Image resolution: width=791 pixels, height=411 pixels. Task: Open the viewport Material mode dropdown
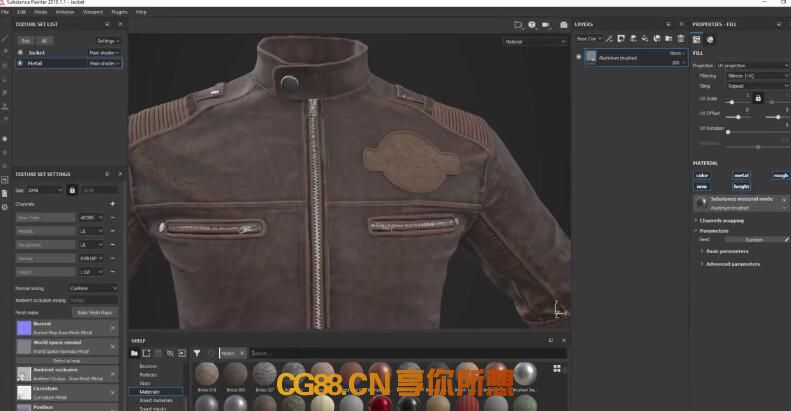pyautogui.click(x=534, y=42)
